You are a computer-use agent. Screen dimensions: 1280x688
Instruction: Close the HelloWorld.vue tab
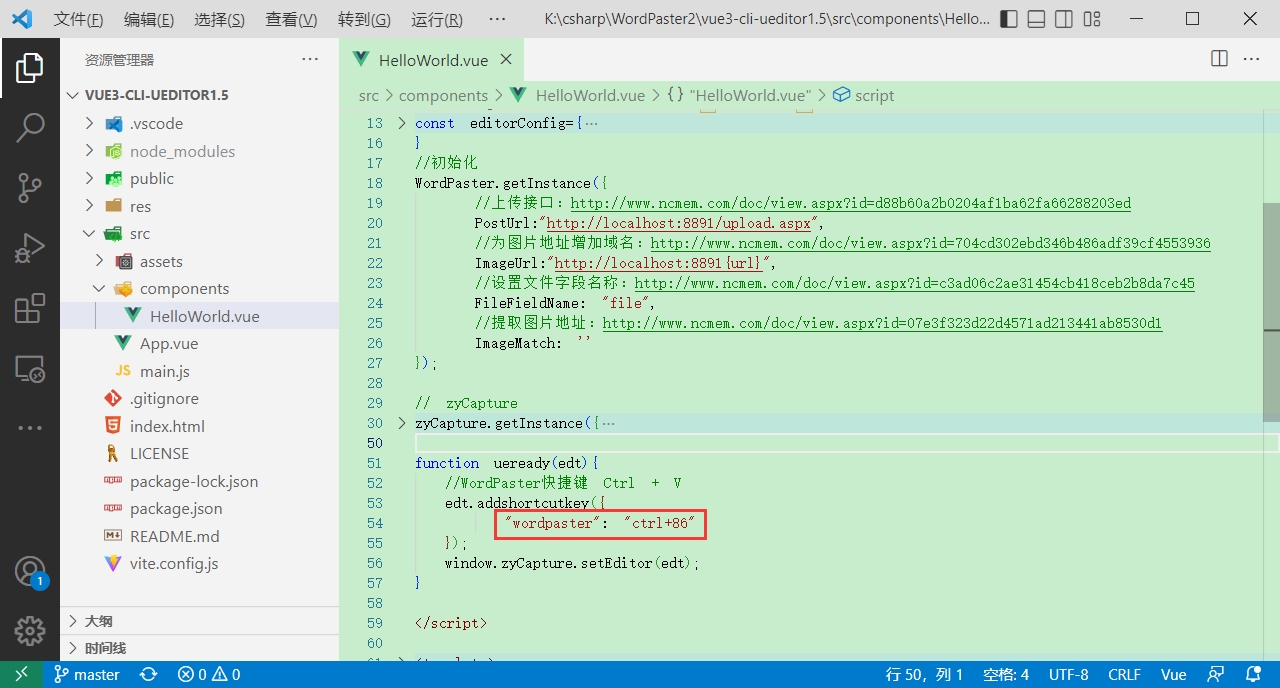click(508, 59)
